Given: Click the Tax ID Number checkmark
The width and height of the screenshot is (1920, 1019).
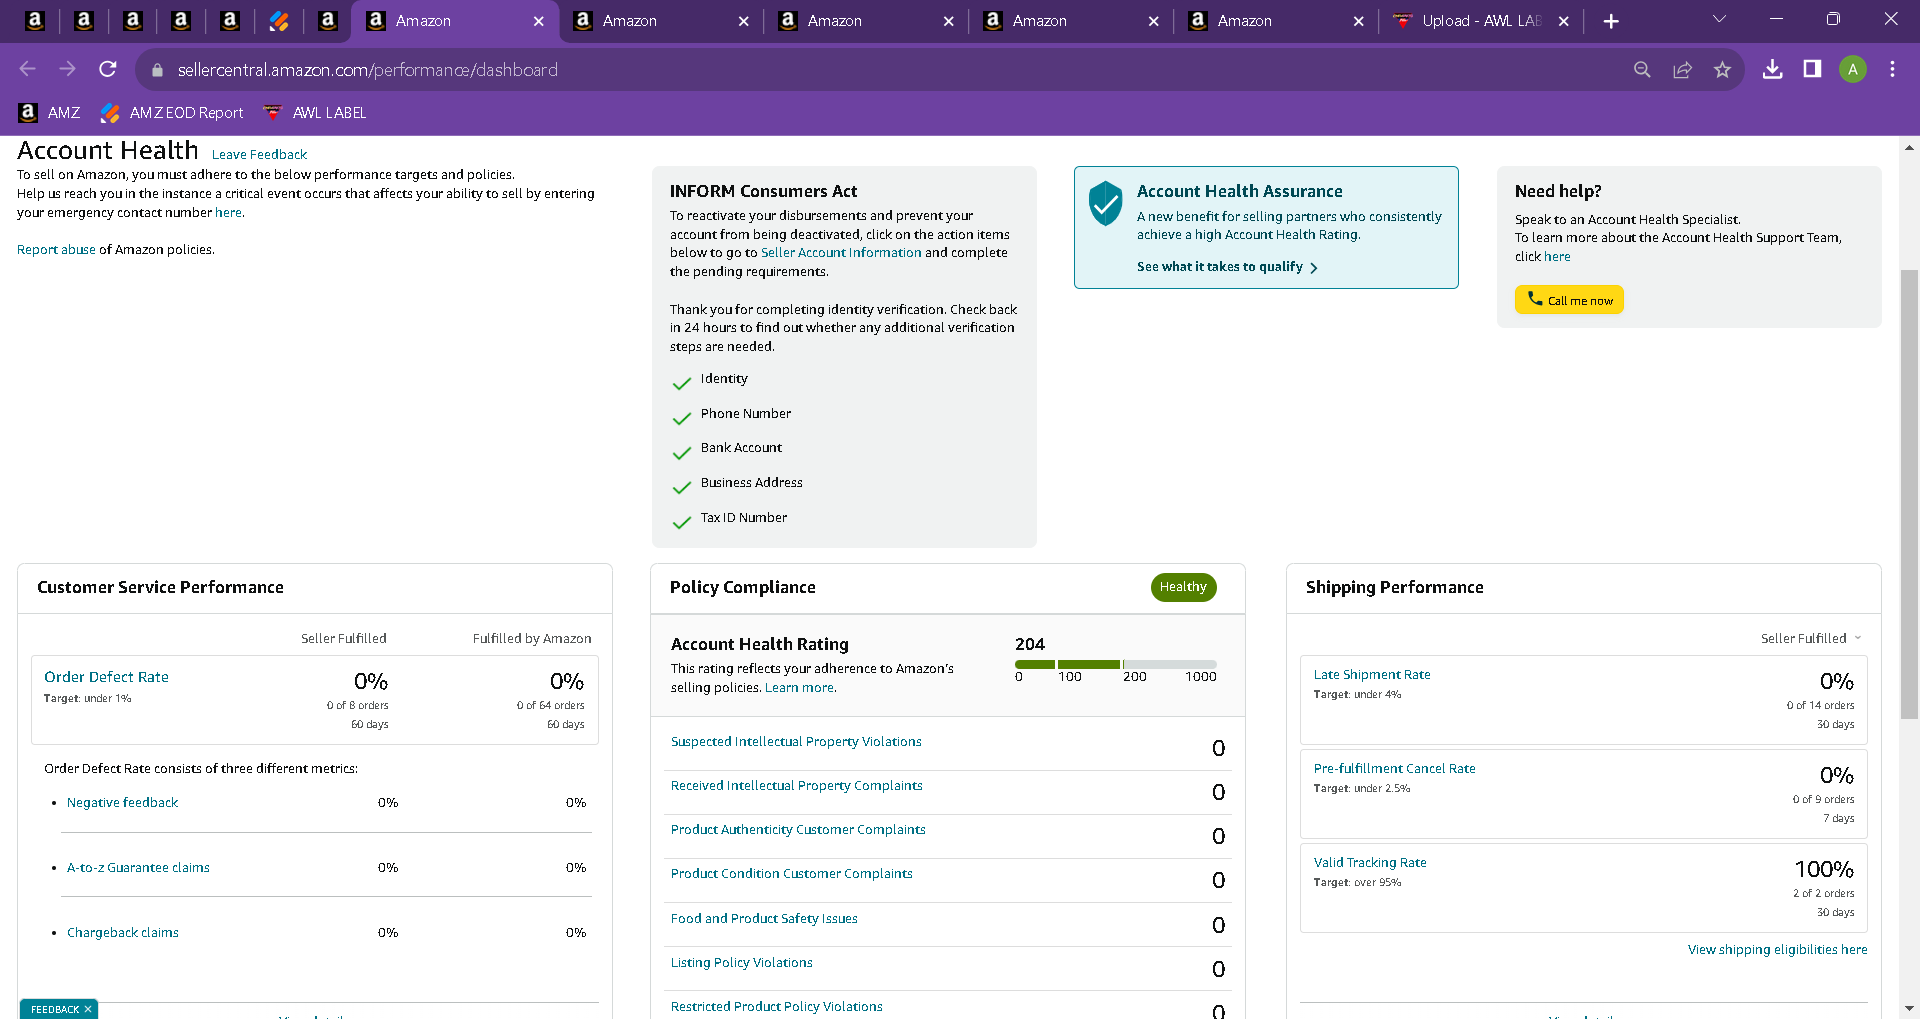Looking at the screenshot, I should pos(682,522).
